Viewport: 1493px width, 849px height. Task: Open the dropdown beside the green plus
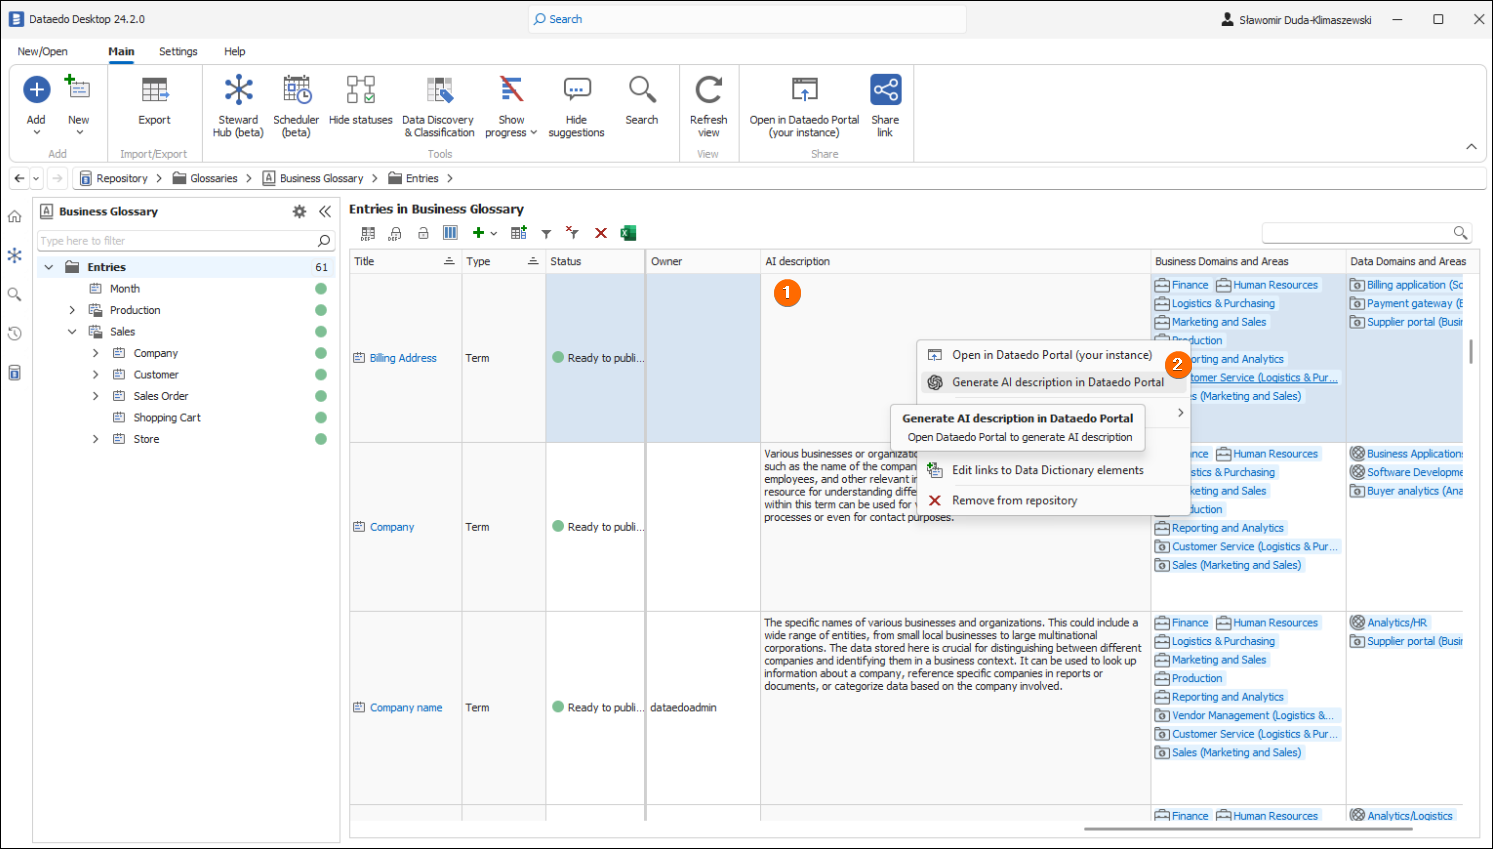[494, 234]
